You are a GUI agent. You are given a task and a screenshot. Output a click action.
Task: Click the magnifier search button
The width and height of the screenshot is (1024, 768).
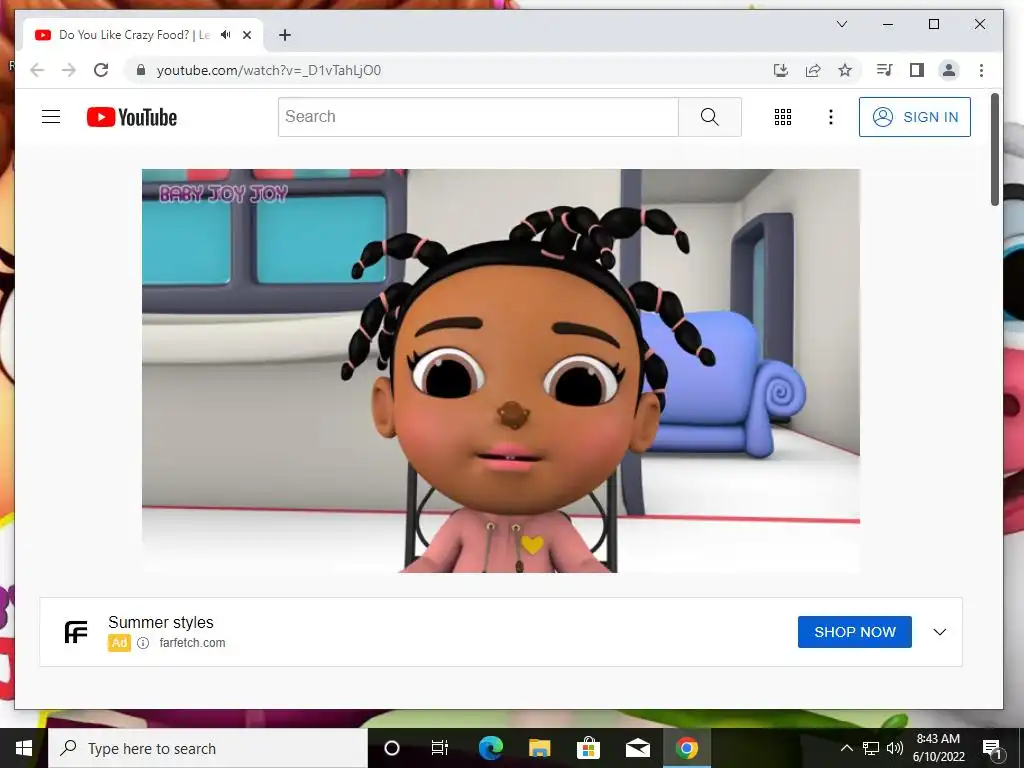point(710,117)
